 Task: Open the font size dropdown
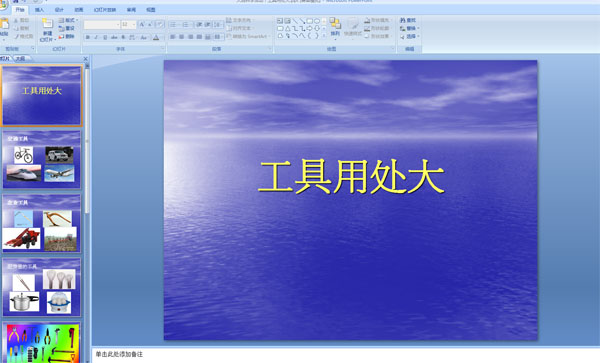134,24
